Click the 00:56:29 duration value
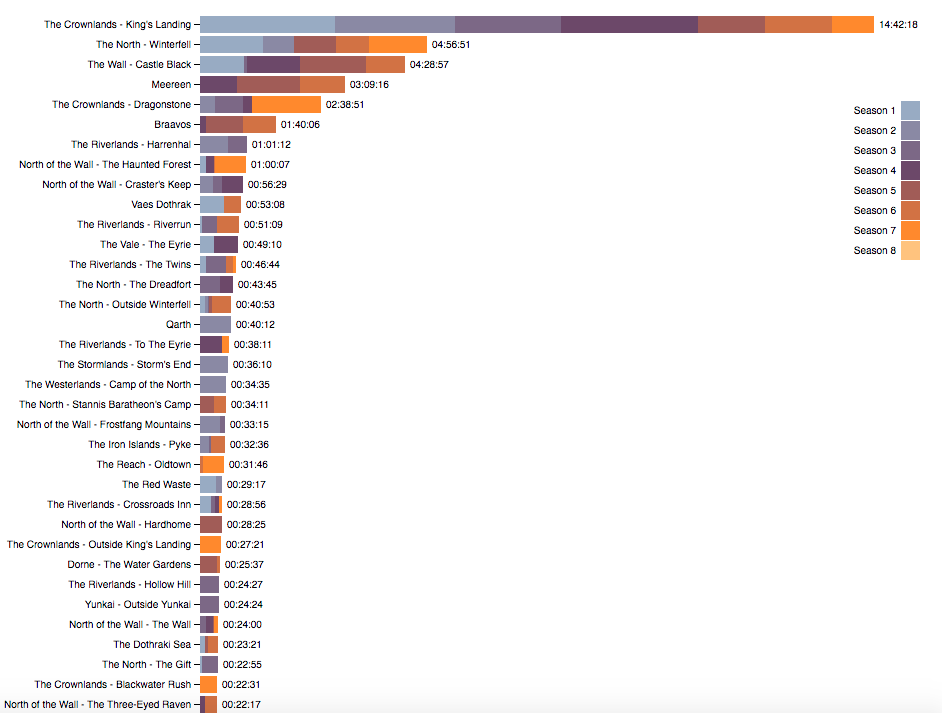Viewport: 942px width, 713px height. click(x=267, y=184)
